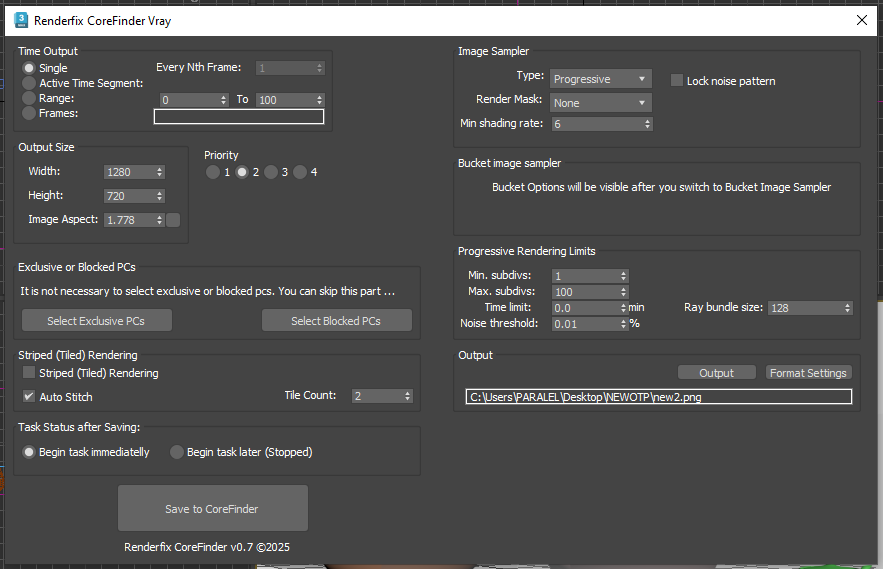The image size is (883, 569).
Task: Click the Max. subdivs value 100
Action: (586, 292)
